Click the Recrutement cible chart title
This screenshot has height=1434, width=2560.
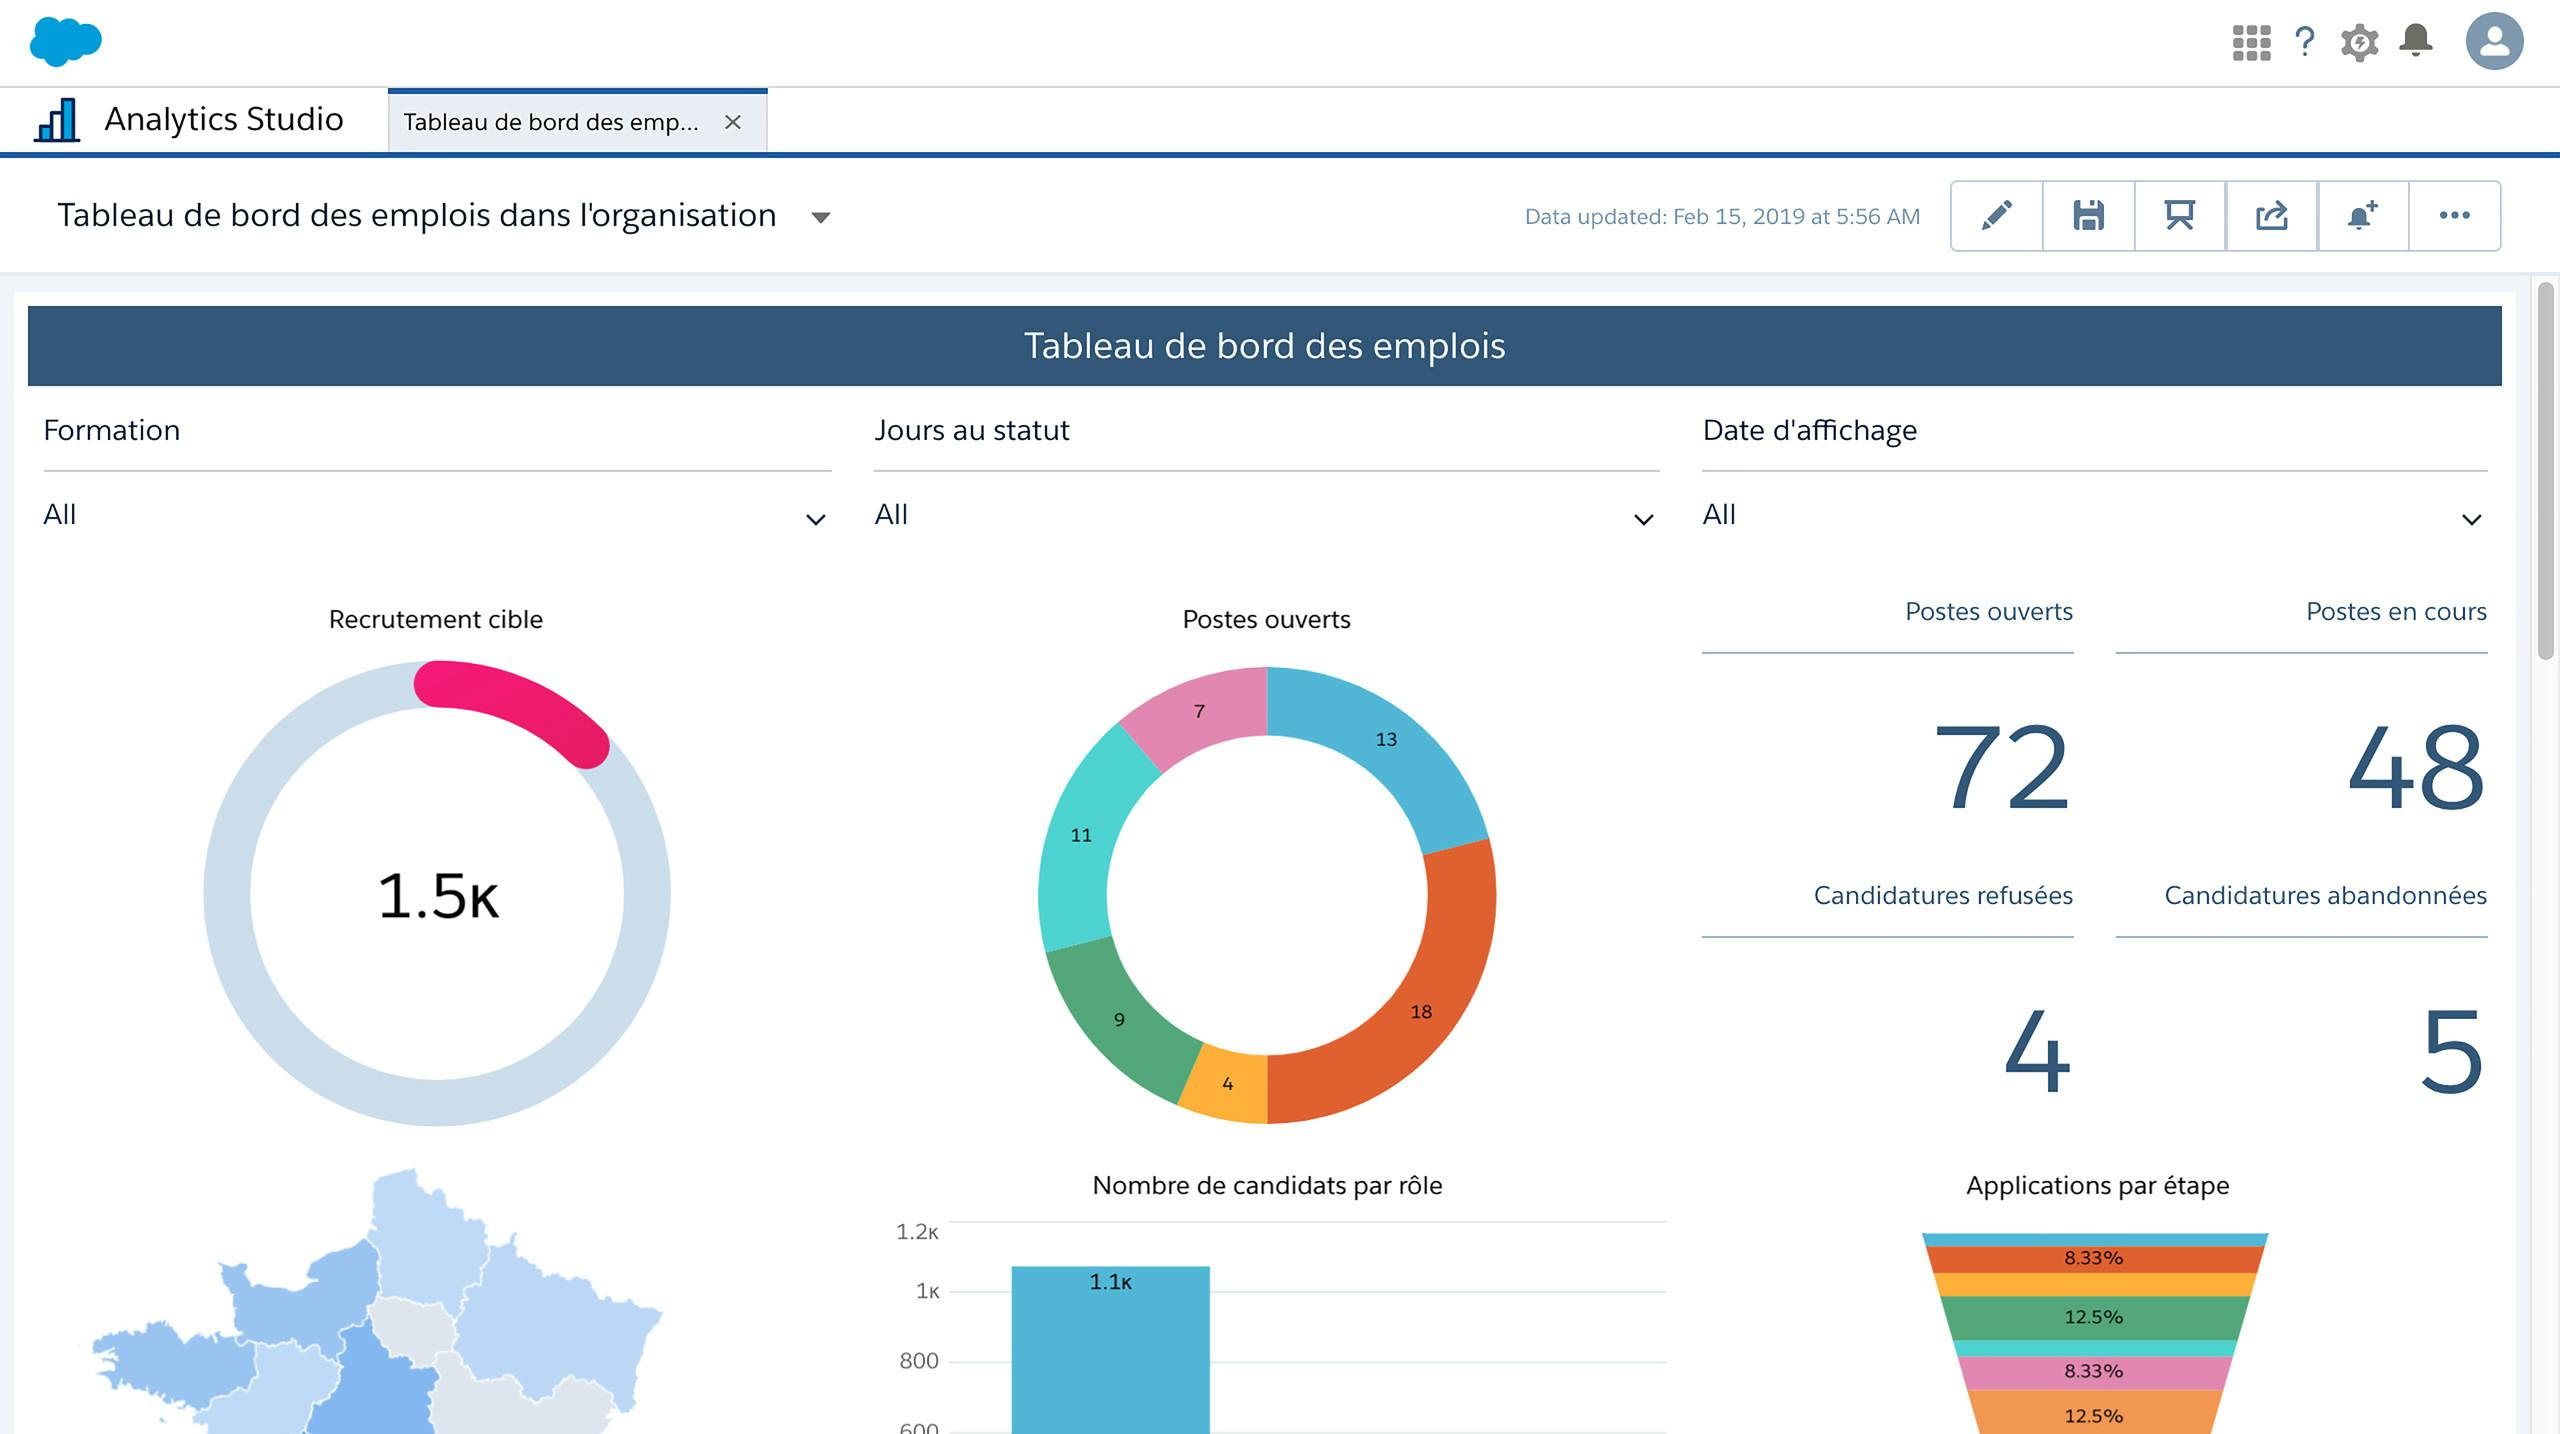(x=436, y=620)
